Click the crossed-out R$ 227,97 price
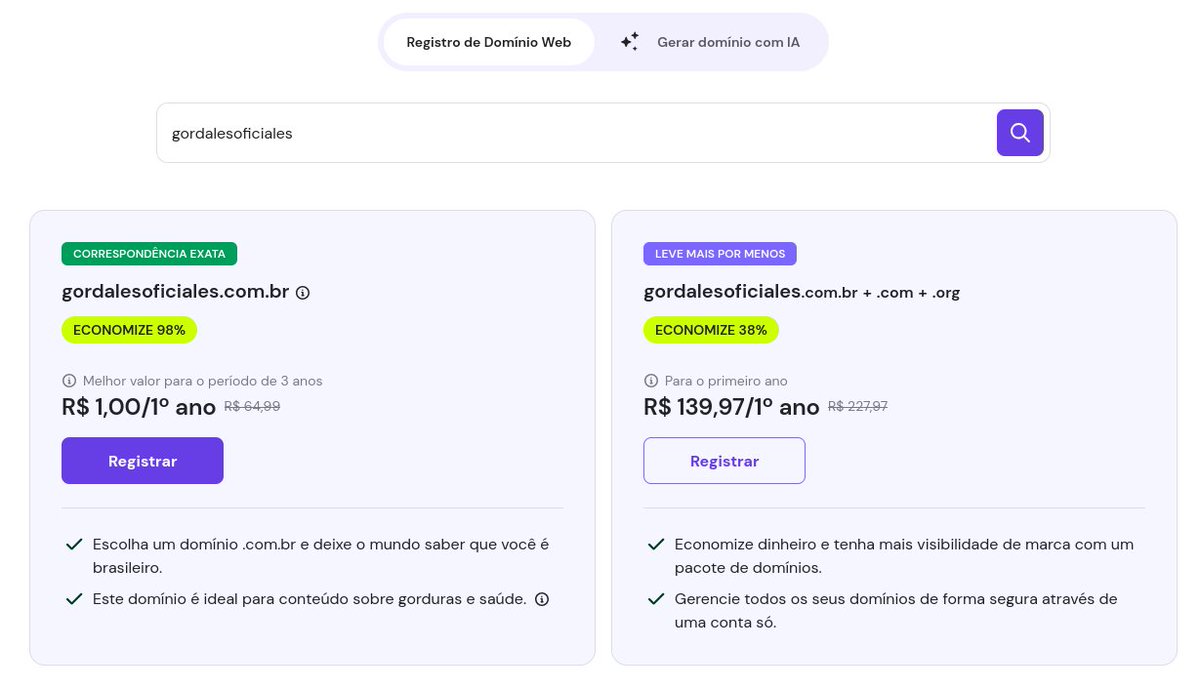This screenshot has width=1200, height=689. point(858,407)
